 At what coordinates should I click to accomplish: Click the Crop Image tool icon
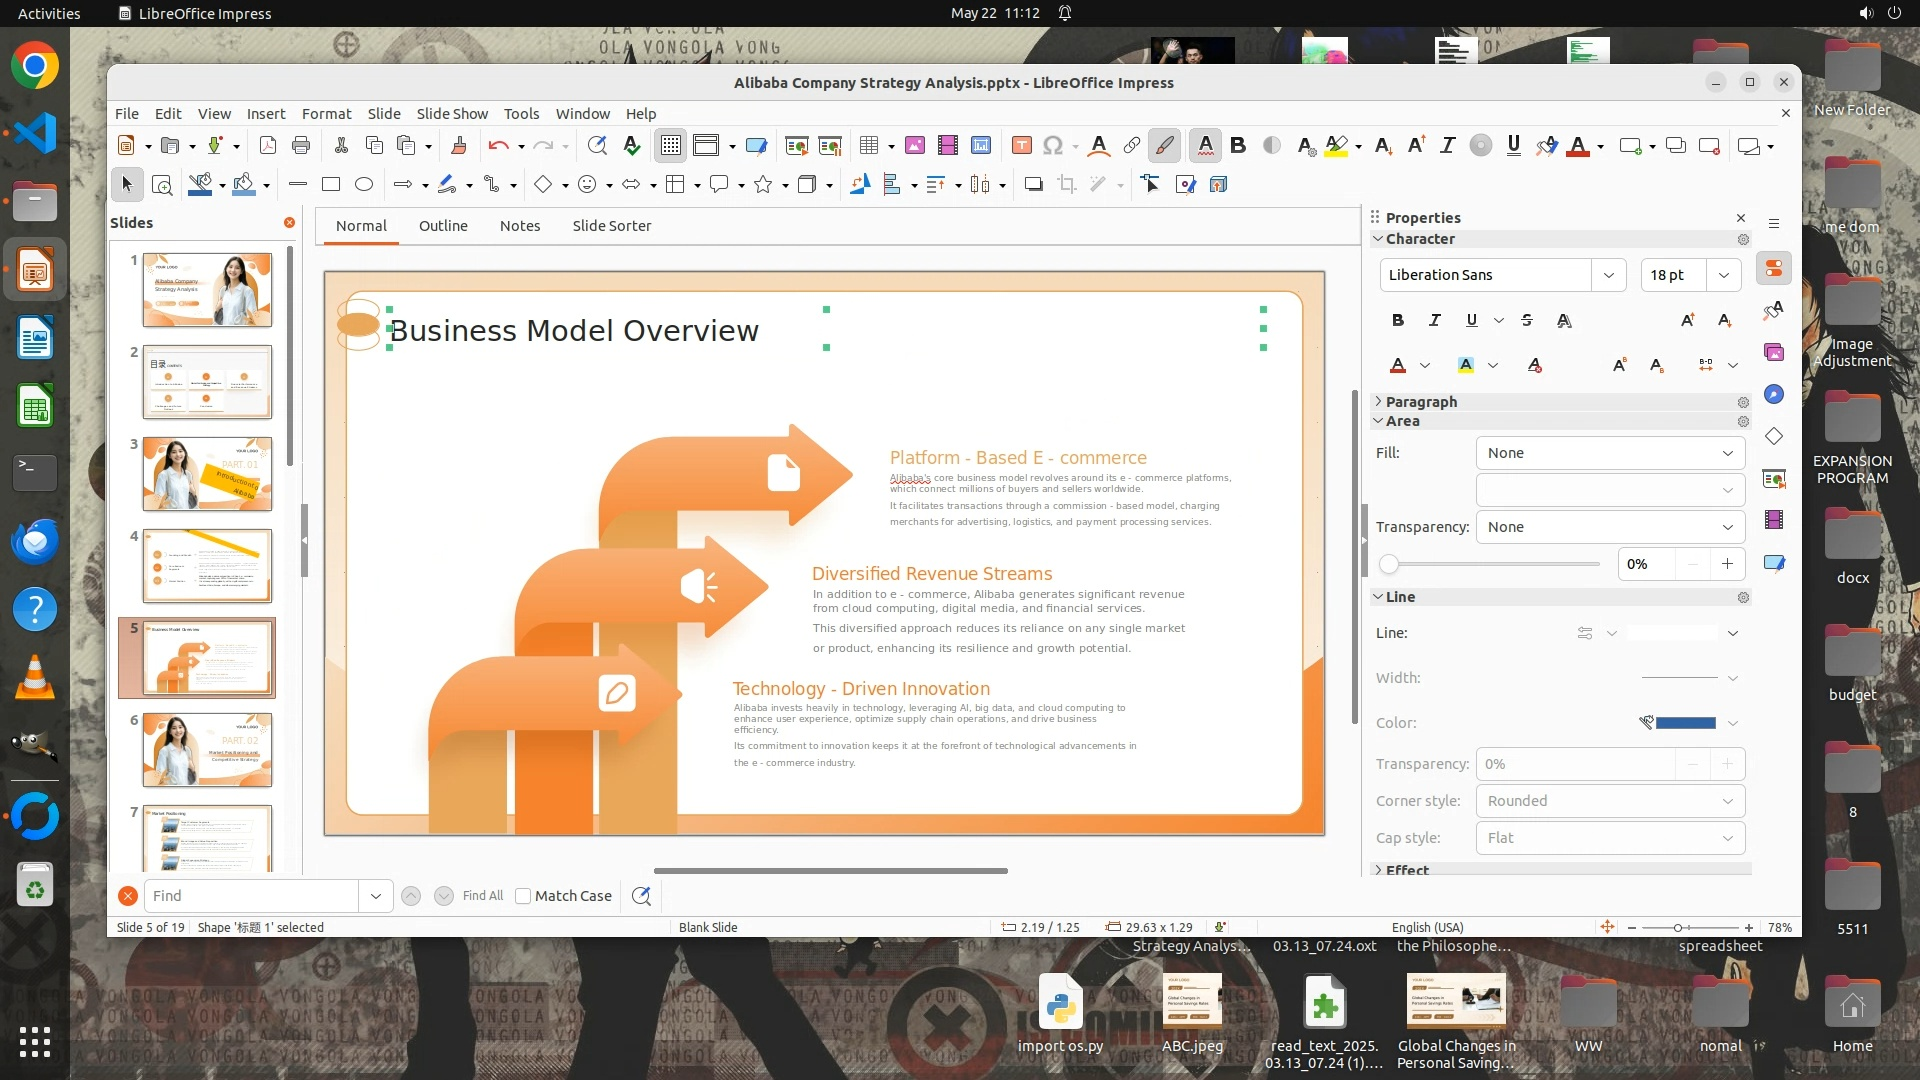(1067, 184)
